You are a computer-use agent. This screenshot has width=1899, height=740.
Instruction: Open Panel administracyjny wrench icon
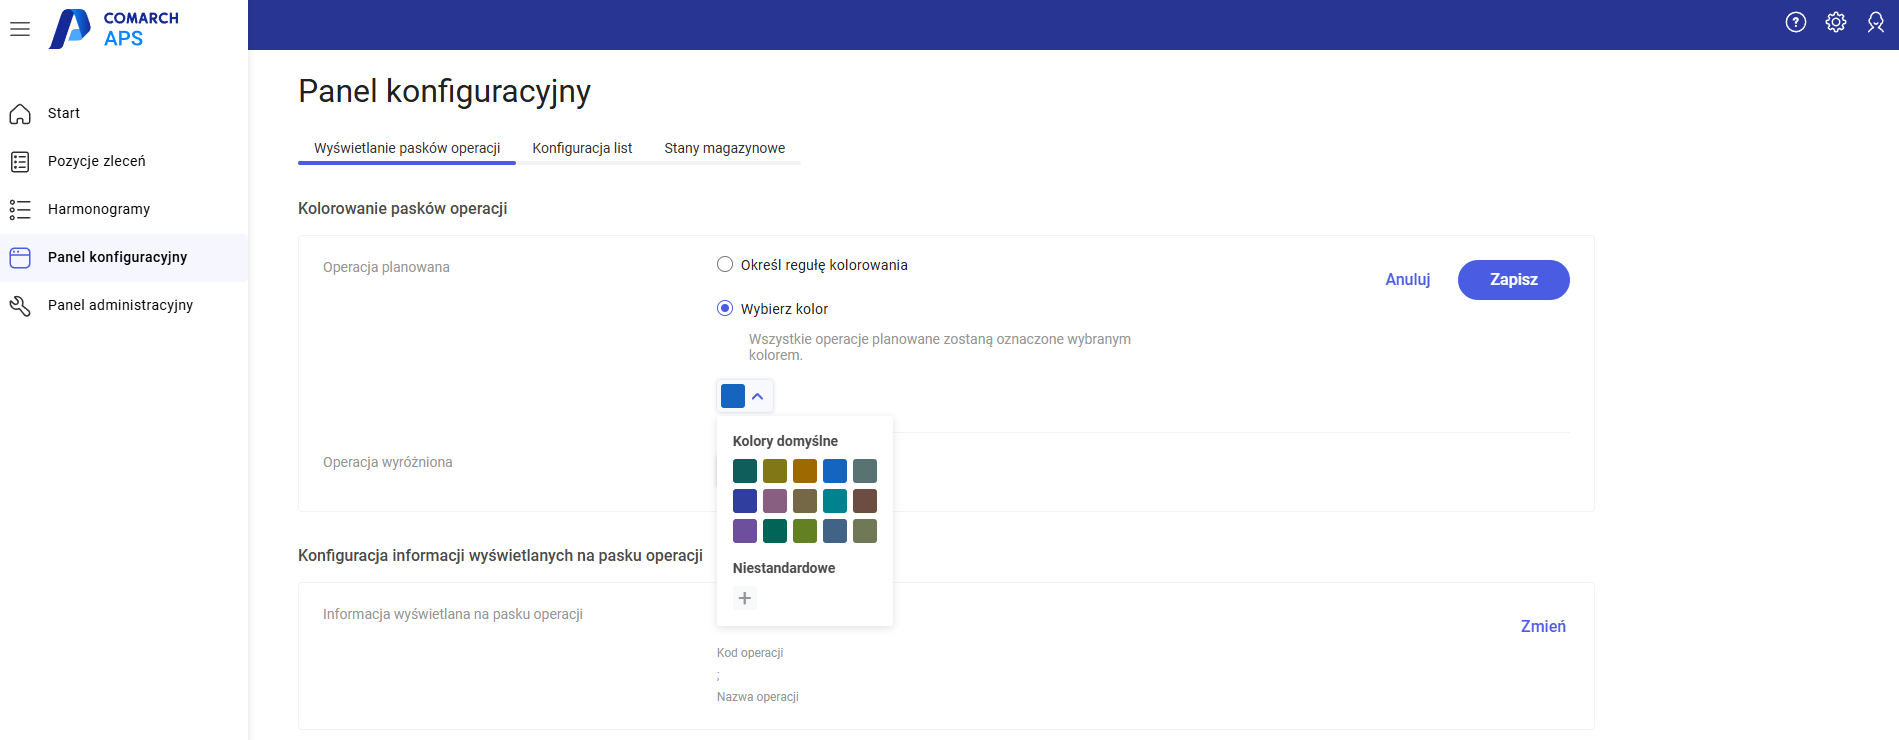(x=20, y=306)
